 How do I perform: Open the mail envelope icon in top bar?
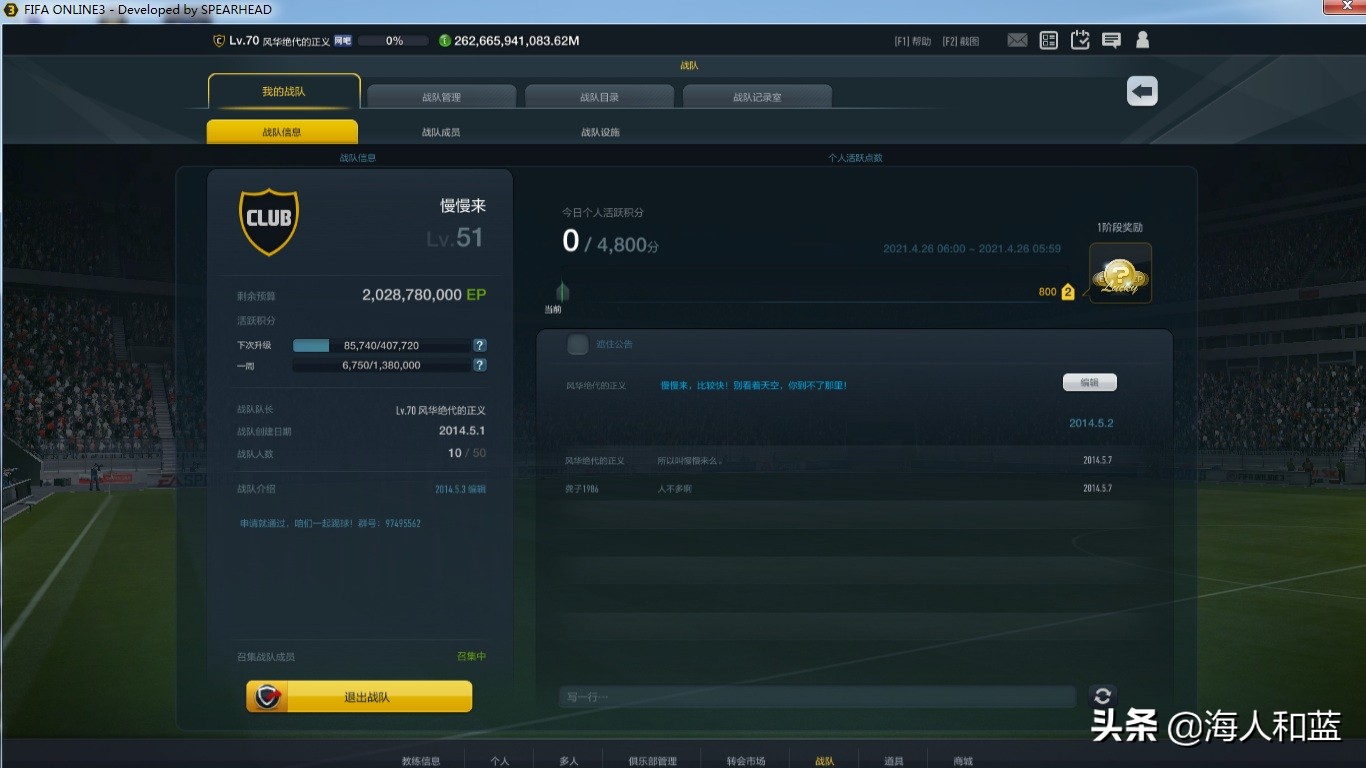[x=1017, y=40]
